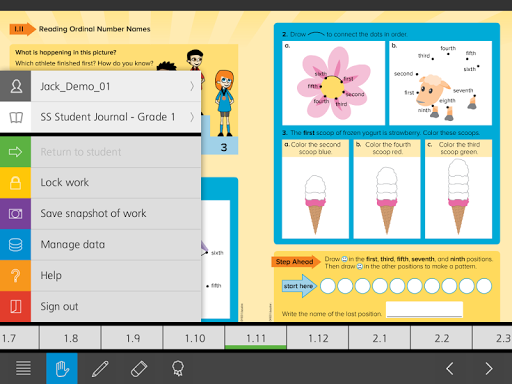Image resolution: width=512 pixels, height=384 pixels.
Task: Expand SS Student Journal - Grade 1
Action: coord(192,117)
